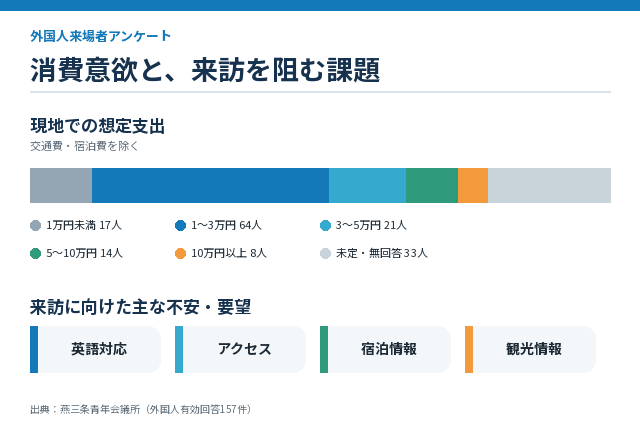Click the gray legend dot for 1万円未満
The height and width of the screenshot is (427, 640).
point(36,225)
